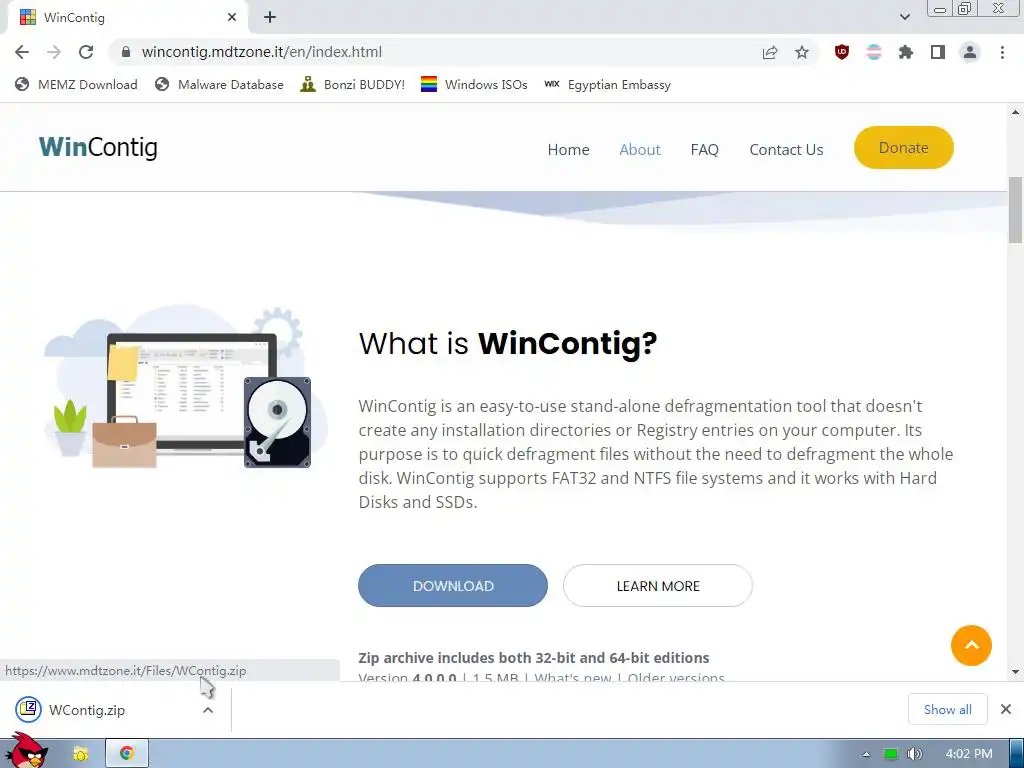Open the MEMZ Download bookmark

(76, 85)
